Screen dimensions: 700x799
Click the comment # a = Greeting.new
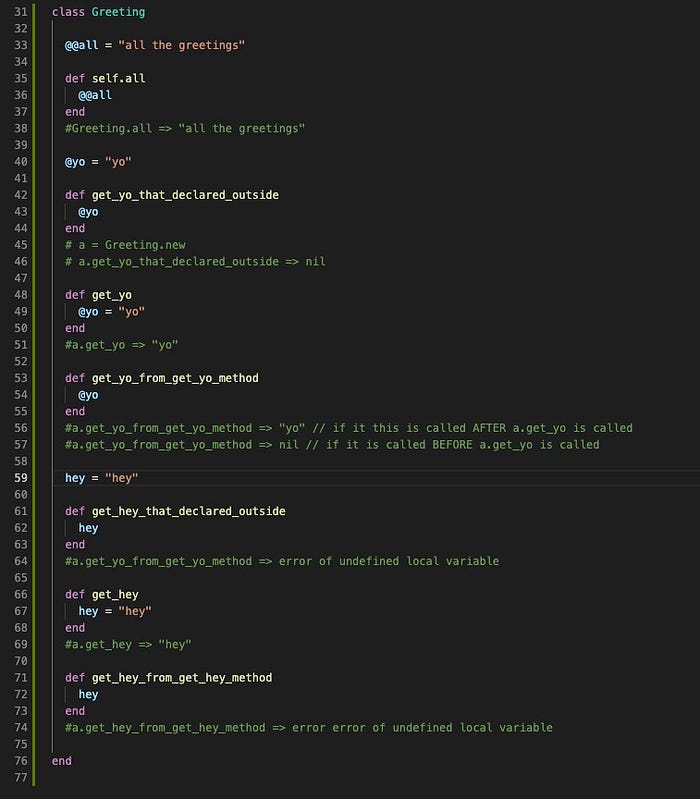pyautogui.click(x=125, y=245)
